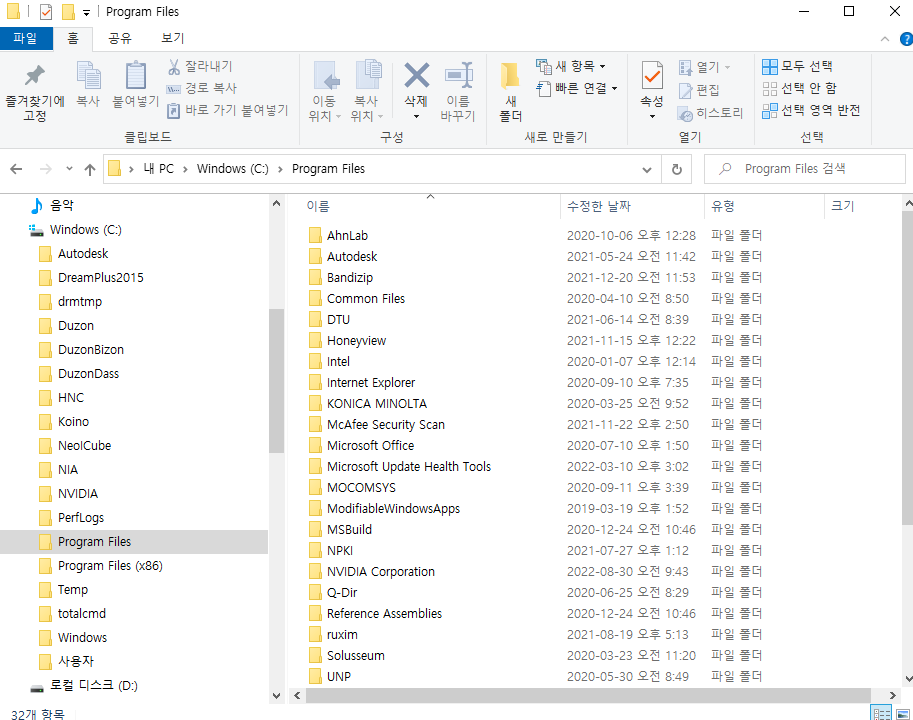Select the AhnLab folder
The width and height of the screenshot is (913, 720).
tap(347, 236)
